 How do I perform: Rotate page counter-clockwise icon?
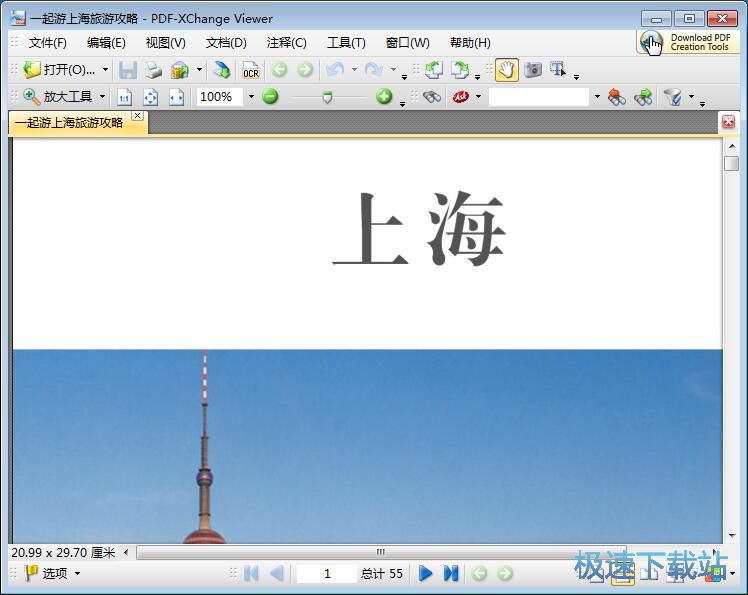click(x=434, y=70)
